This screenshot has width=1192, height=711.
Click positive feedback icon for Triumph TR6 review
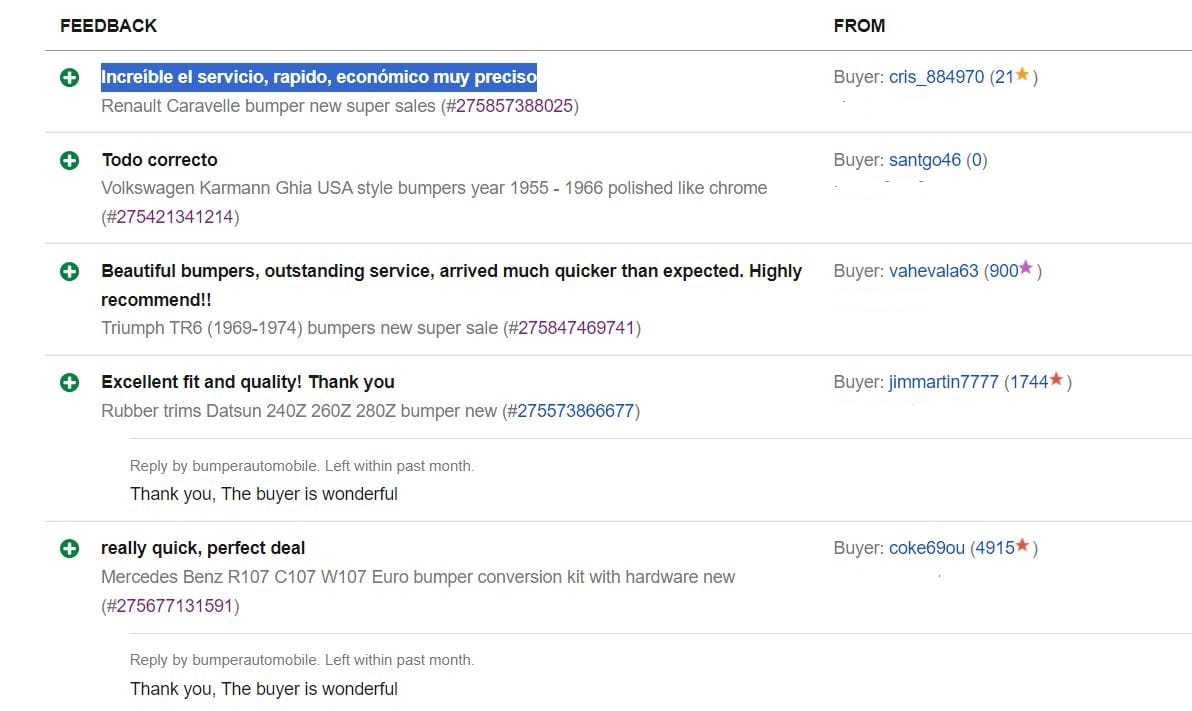click(69, 271)
